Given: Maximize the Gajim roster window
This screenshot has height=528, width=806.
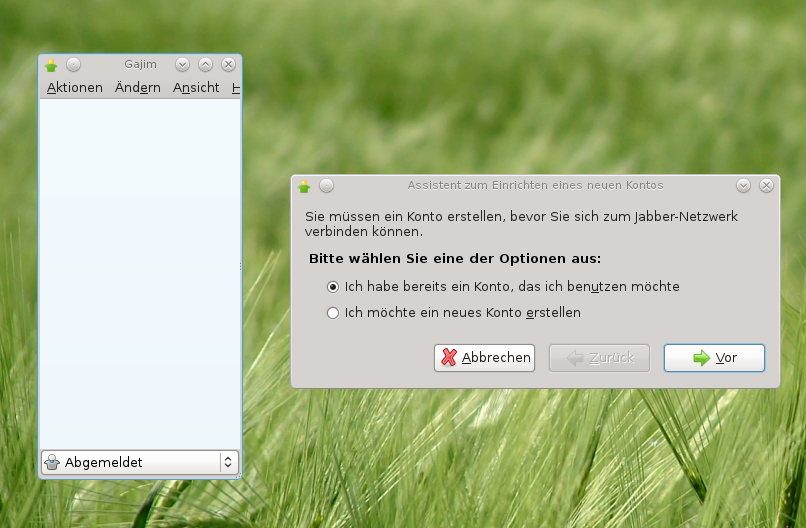Looking at the screenshot, I should [x=205, y=65].
